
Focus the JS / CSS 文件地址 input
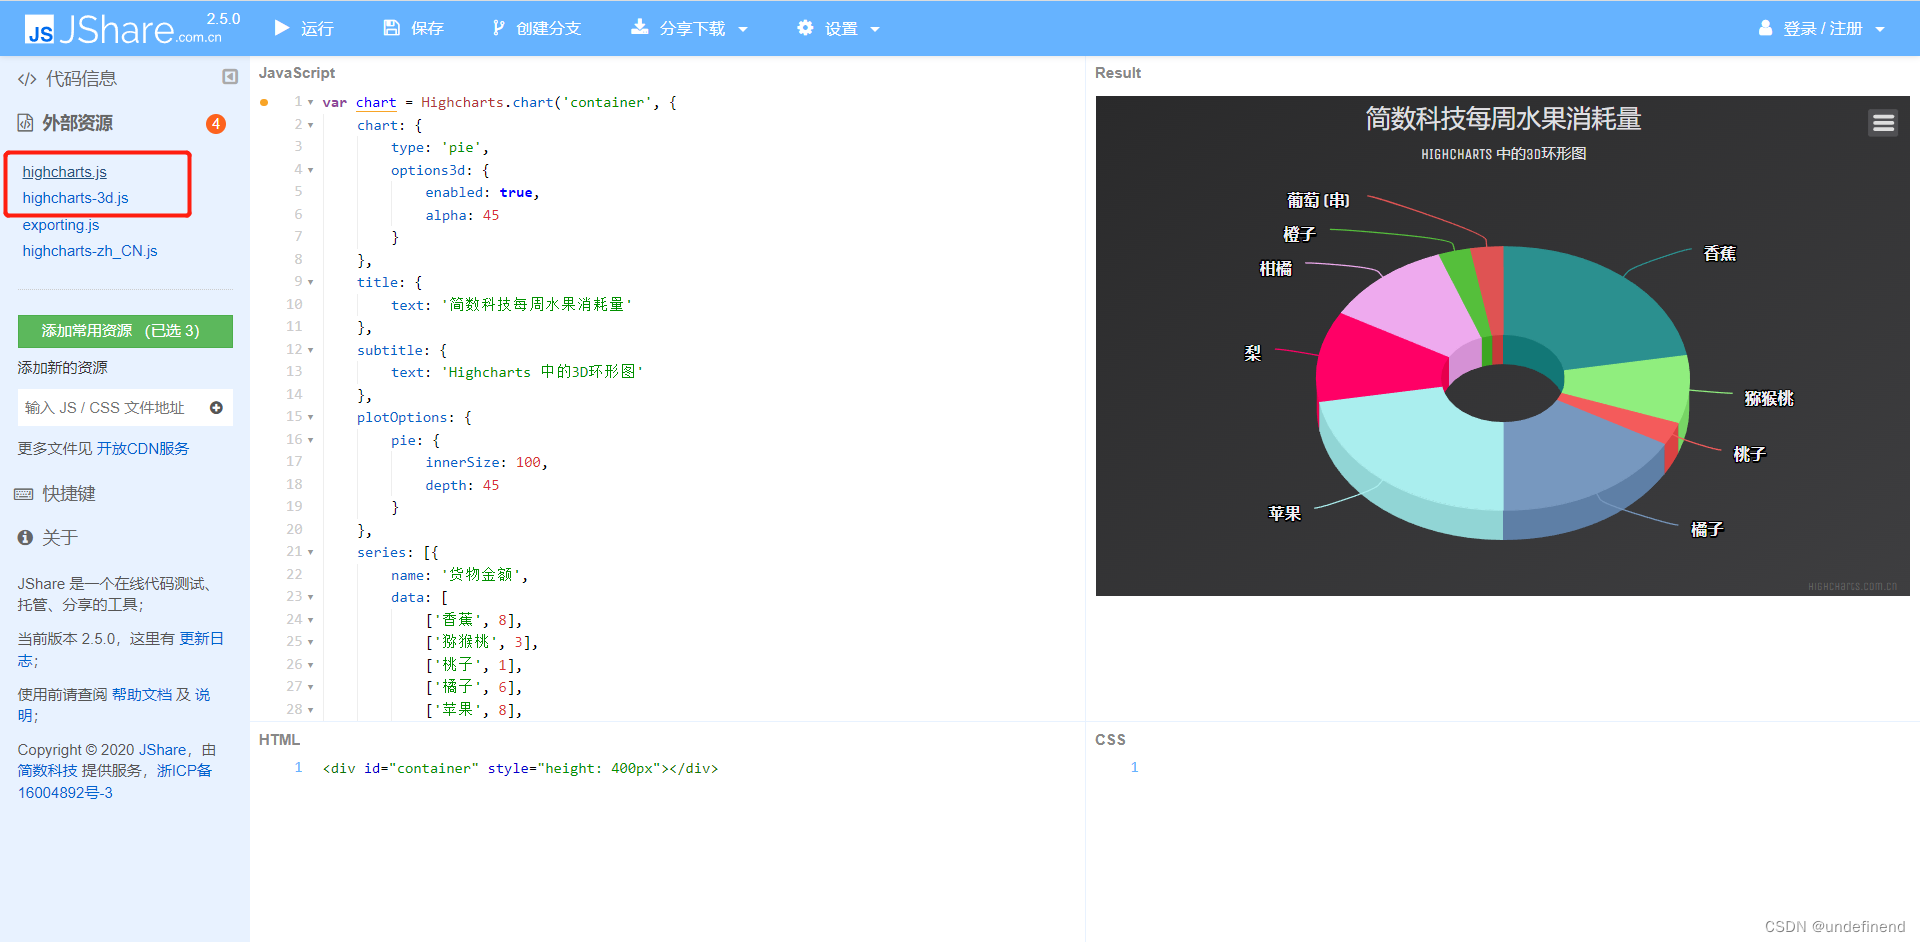click(x=110, y=408)
